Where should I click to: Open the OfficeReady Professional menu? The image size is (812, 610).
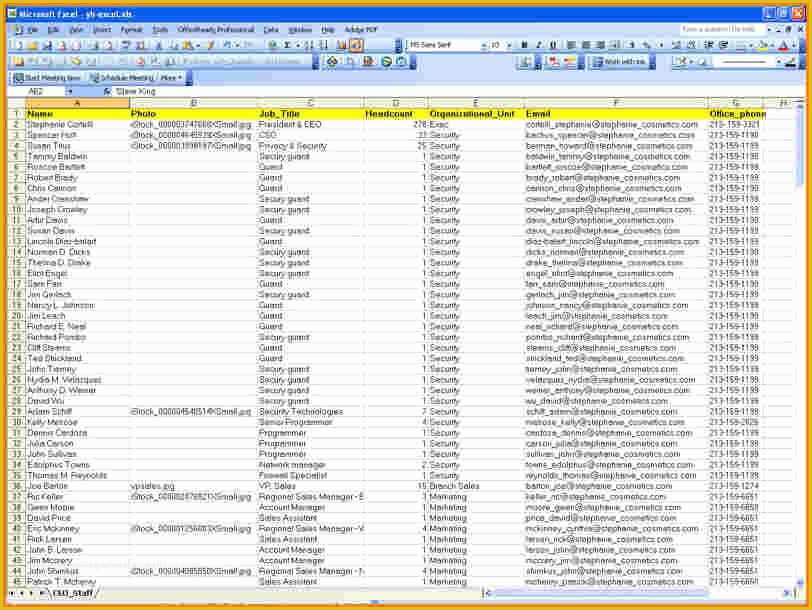click(216, 30)
